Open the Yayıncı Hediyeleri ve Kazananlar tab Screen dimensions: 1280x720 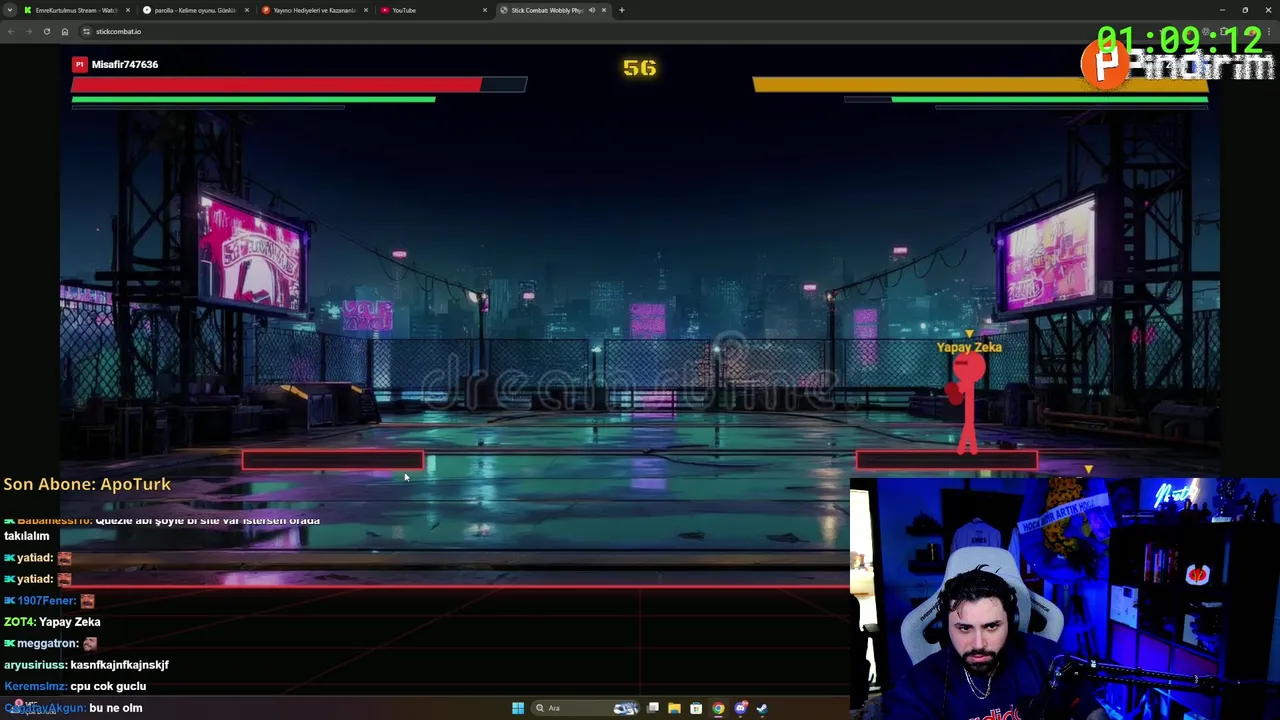pyautogui.click(x=314, y=10)
